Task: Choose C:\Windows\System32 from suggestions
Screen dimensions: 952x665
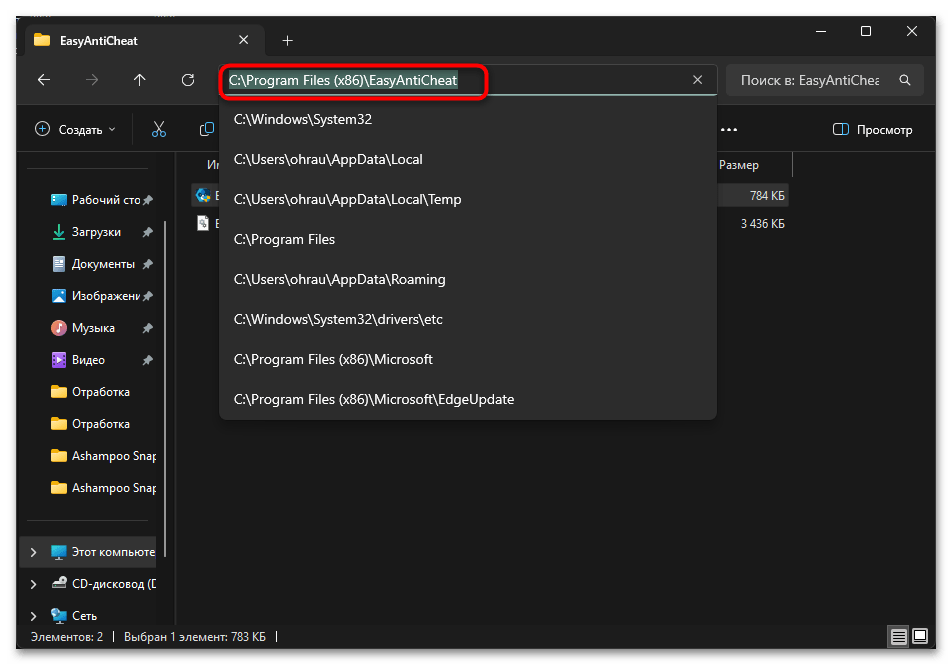Action: (x=468, y=119)
